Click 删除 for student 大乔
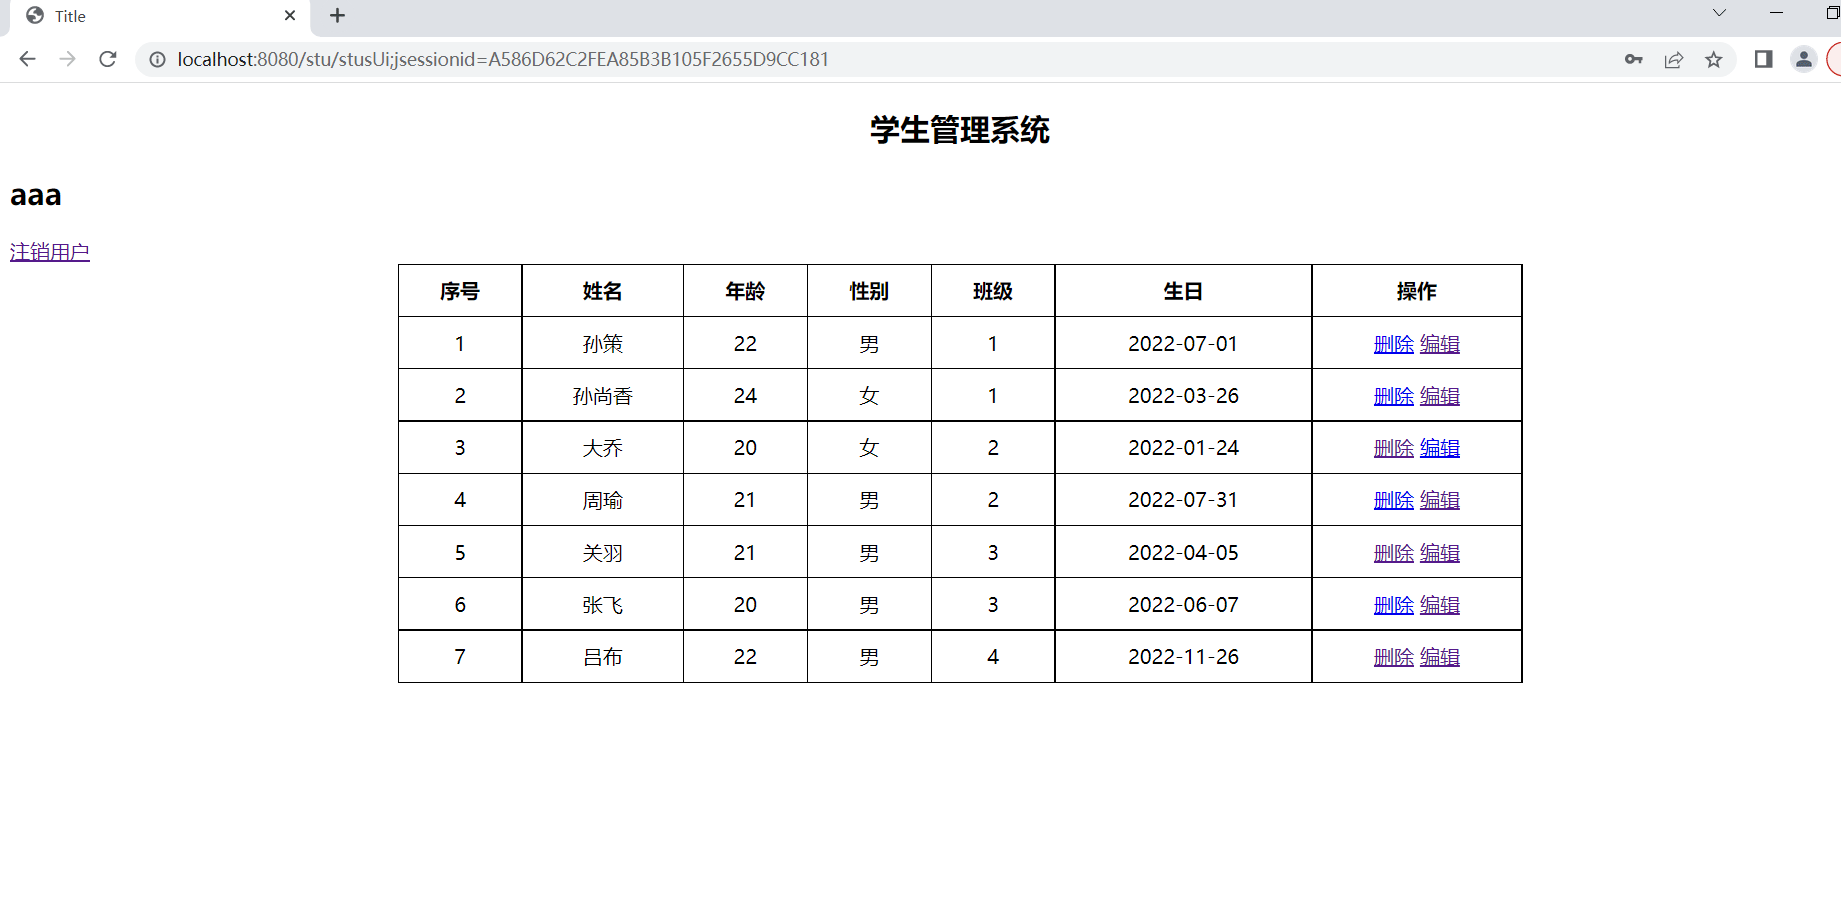This screenshot has height=915, width=1841. point(1393,447)
